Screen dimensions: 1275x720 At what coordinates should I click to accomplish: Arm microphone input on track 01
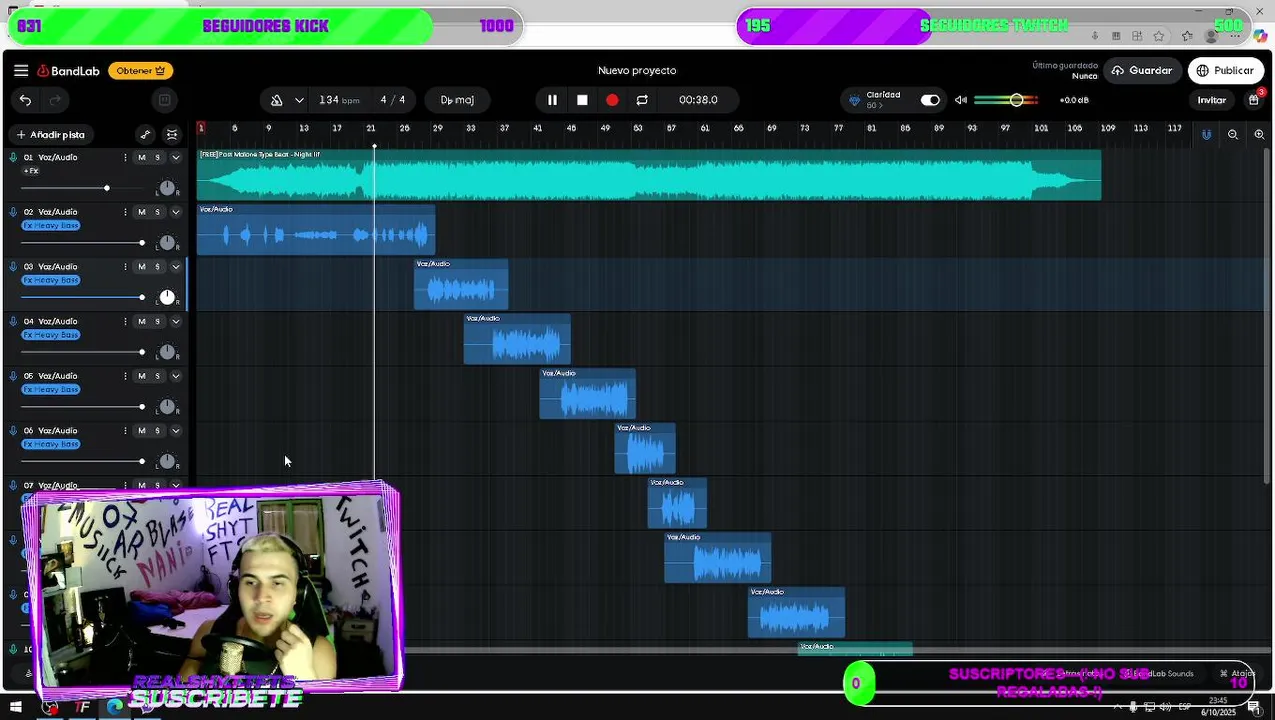click(13, 157)
